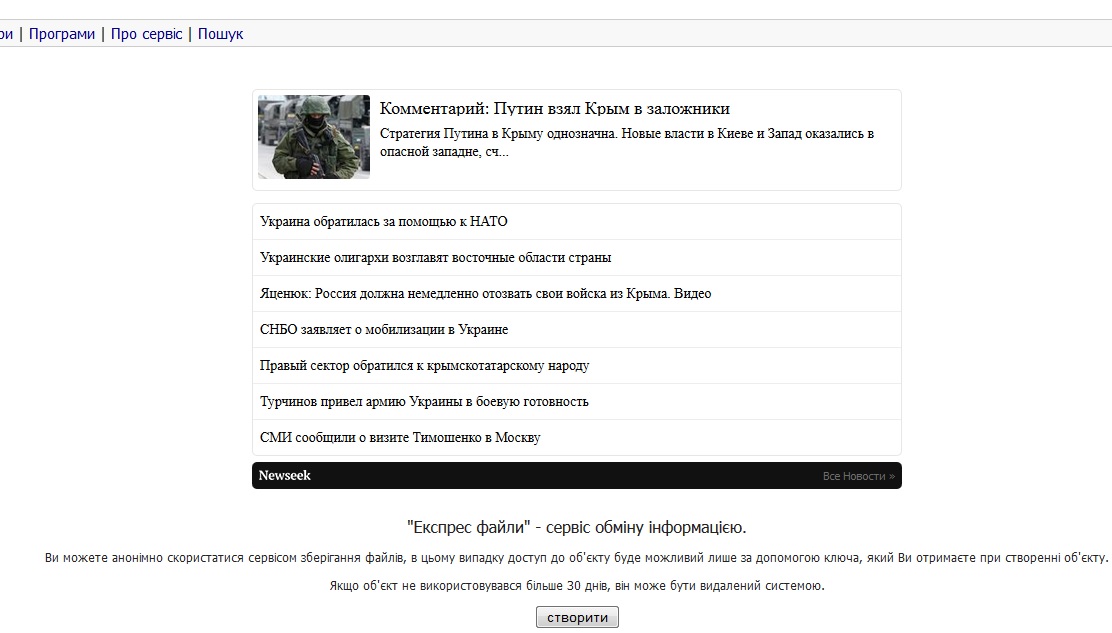Open the Пошук search link
Screen dimensions: 1112x633
[220, 34]
